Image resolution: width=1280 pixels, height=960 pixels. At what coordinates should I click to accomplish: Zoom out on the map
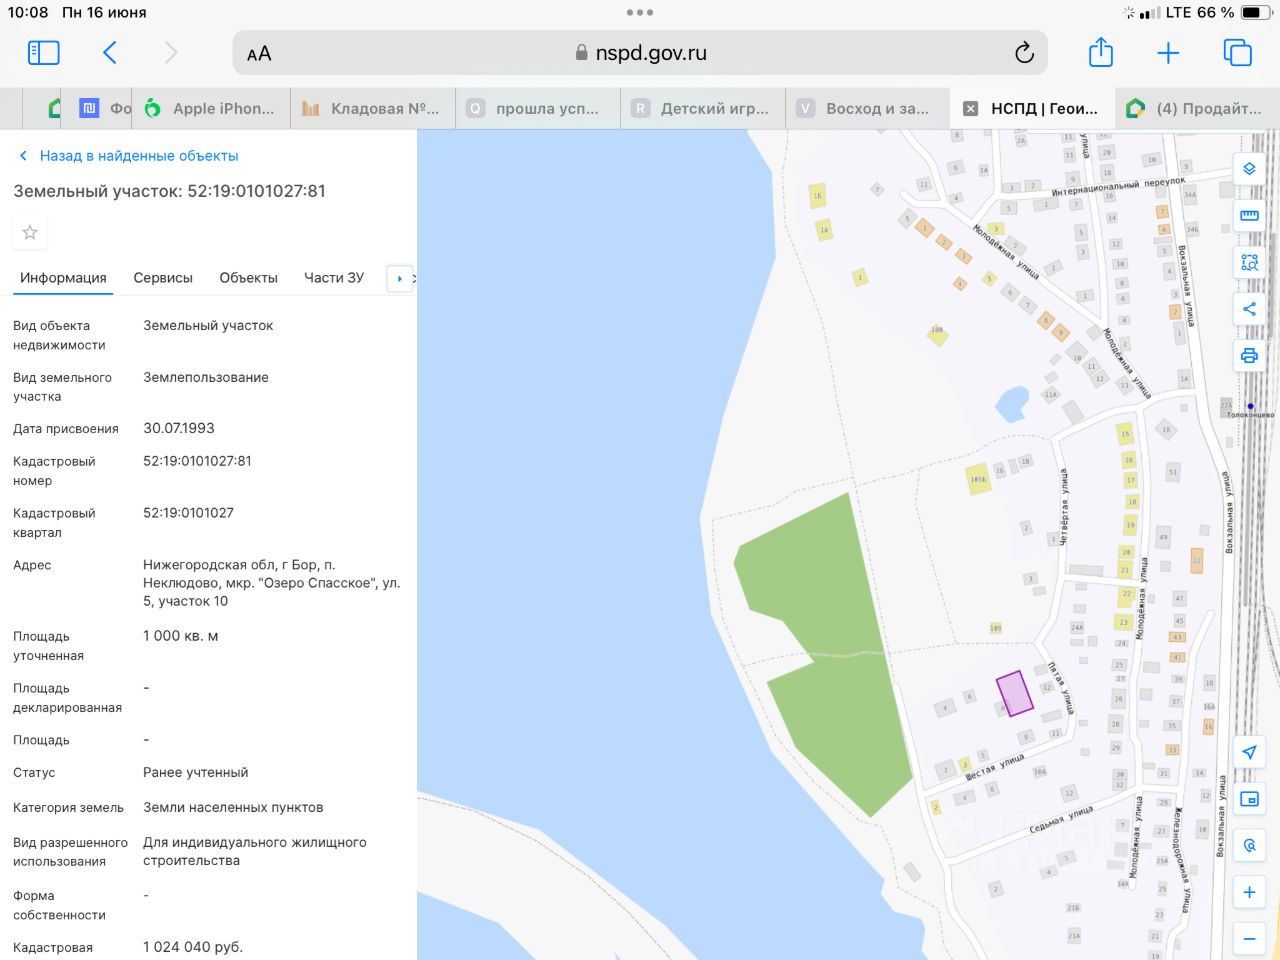[x=1249, y=939]
